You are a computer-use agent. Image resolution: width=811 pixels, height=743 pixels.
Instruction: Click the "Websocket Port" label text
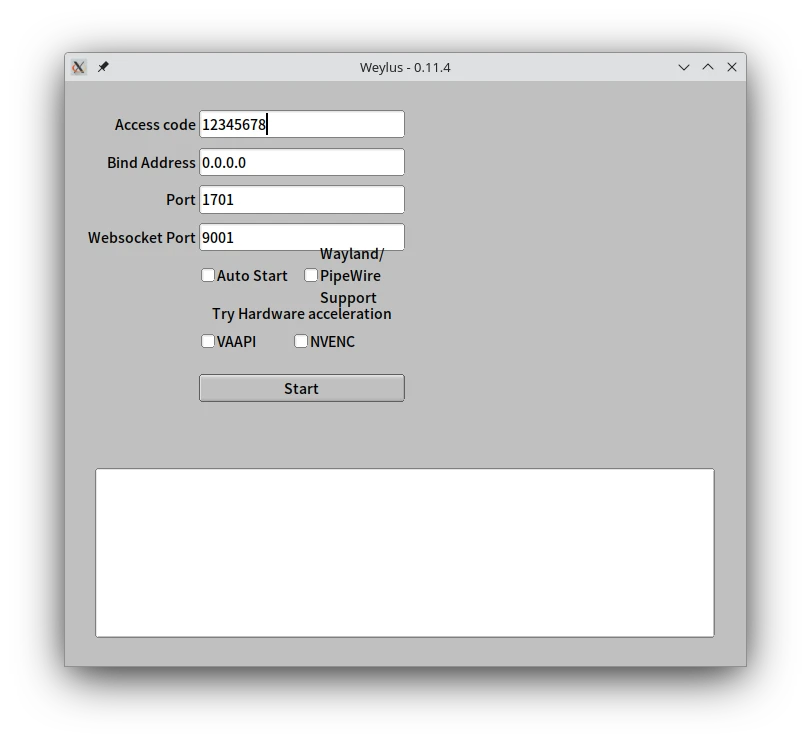(141, 238)
